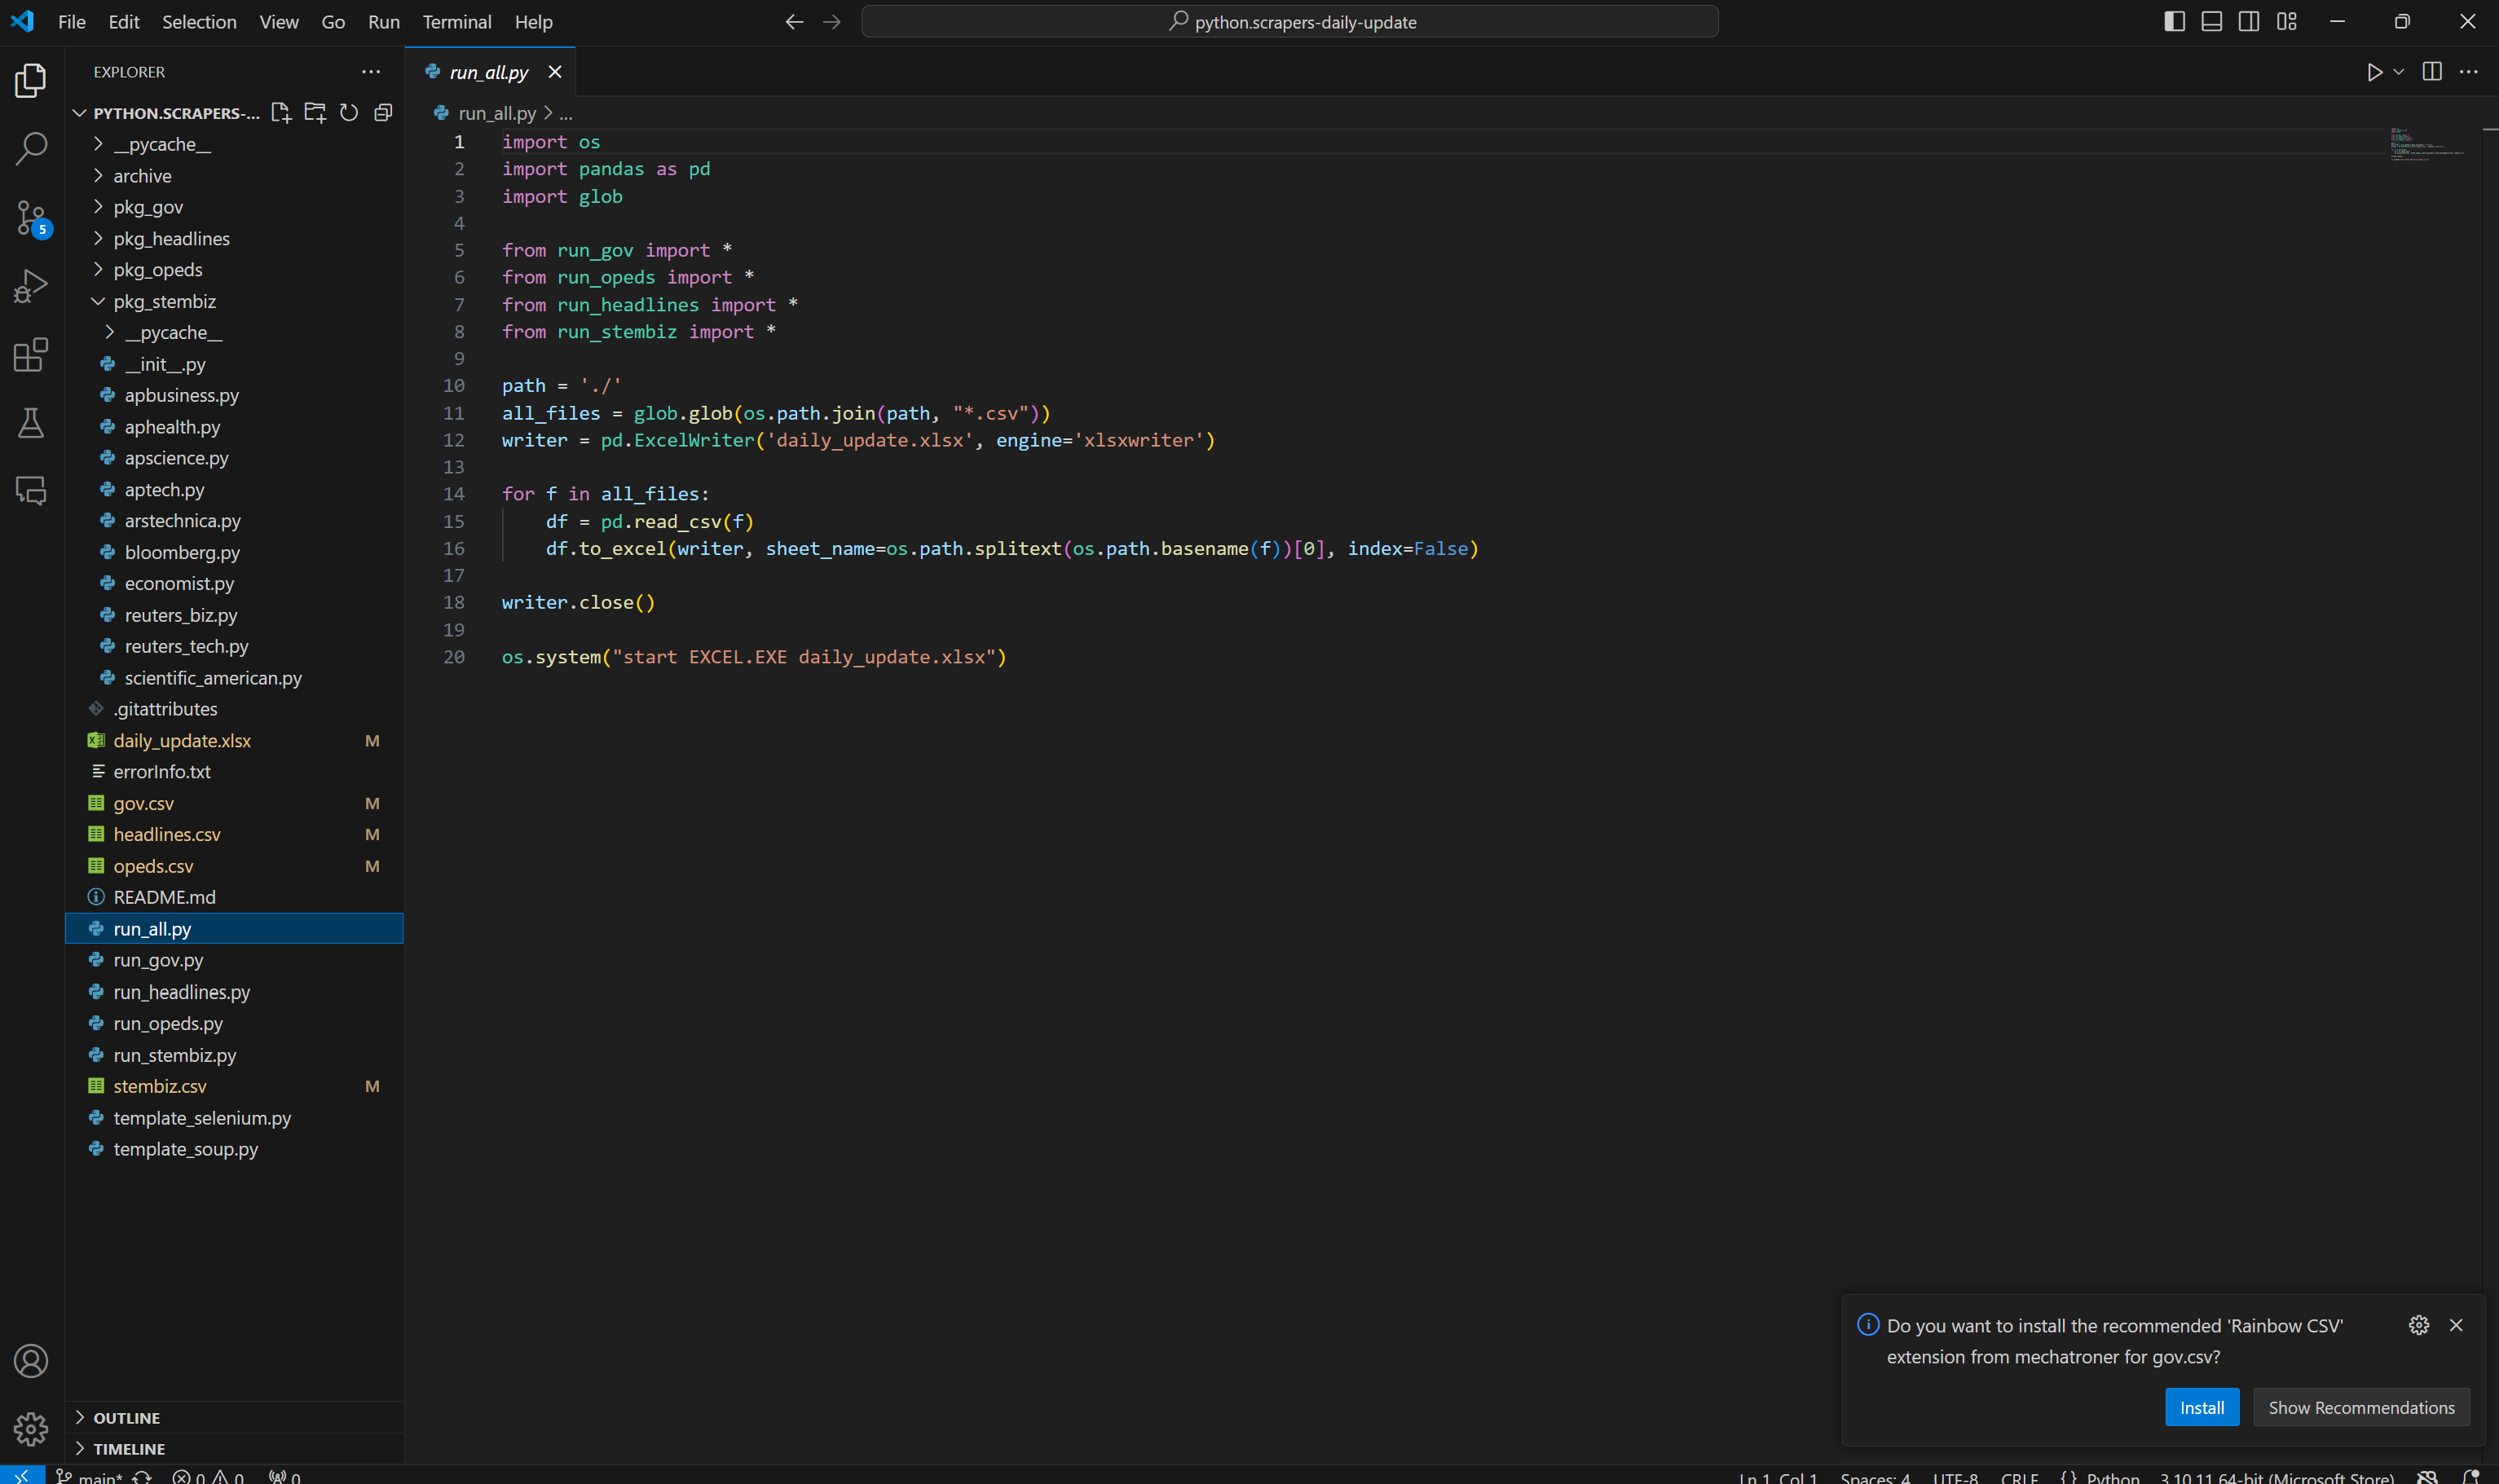Select the More Actions icon in Explorer

point(369,71)
